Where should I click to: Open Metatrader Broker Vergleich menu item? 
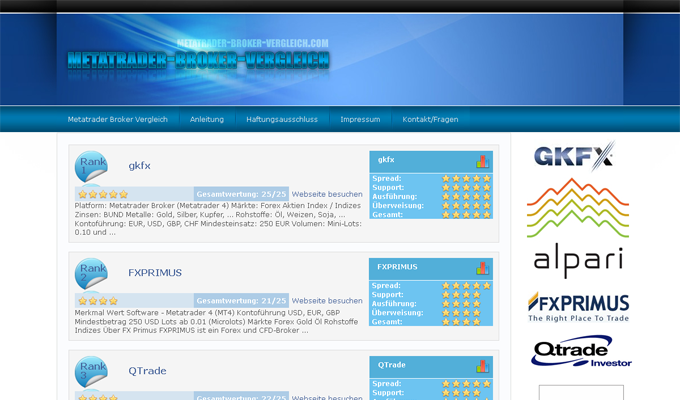tap(118, 119)
